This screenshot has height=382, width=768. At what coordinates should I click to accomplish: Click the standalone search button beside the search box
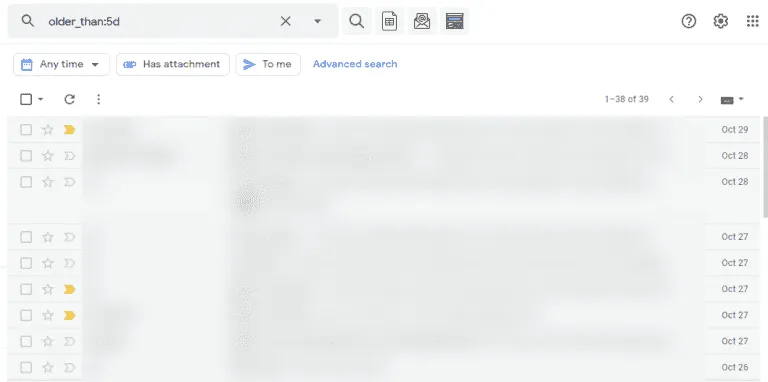click(357, 21)
